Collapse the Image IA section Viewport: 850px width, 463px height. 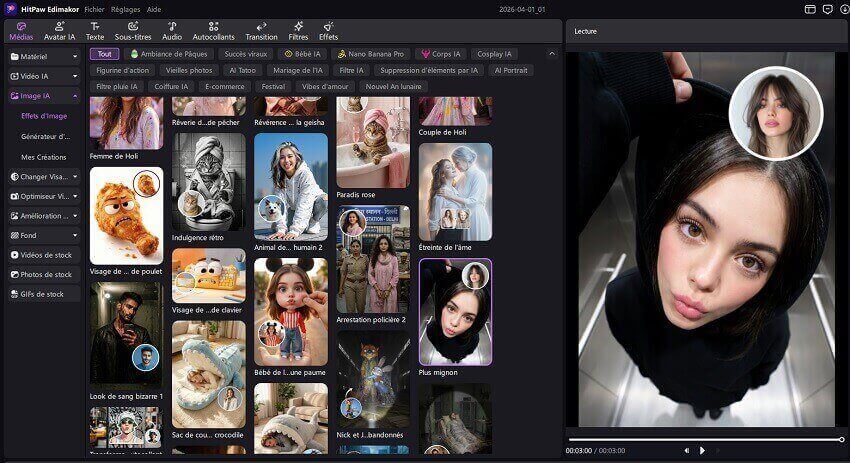43,96
